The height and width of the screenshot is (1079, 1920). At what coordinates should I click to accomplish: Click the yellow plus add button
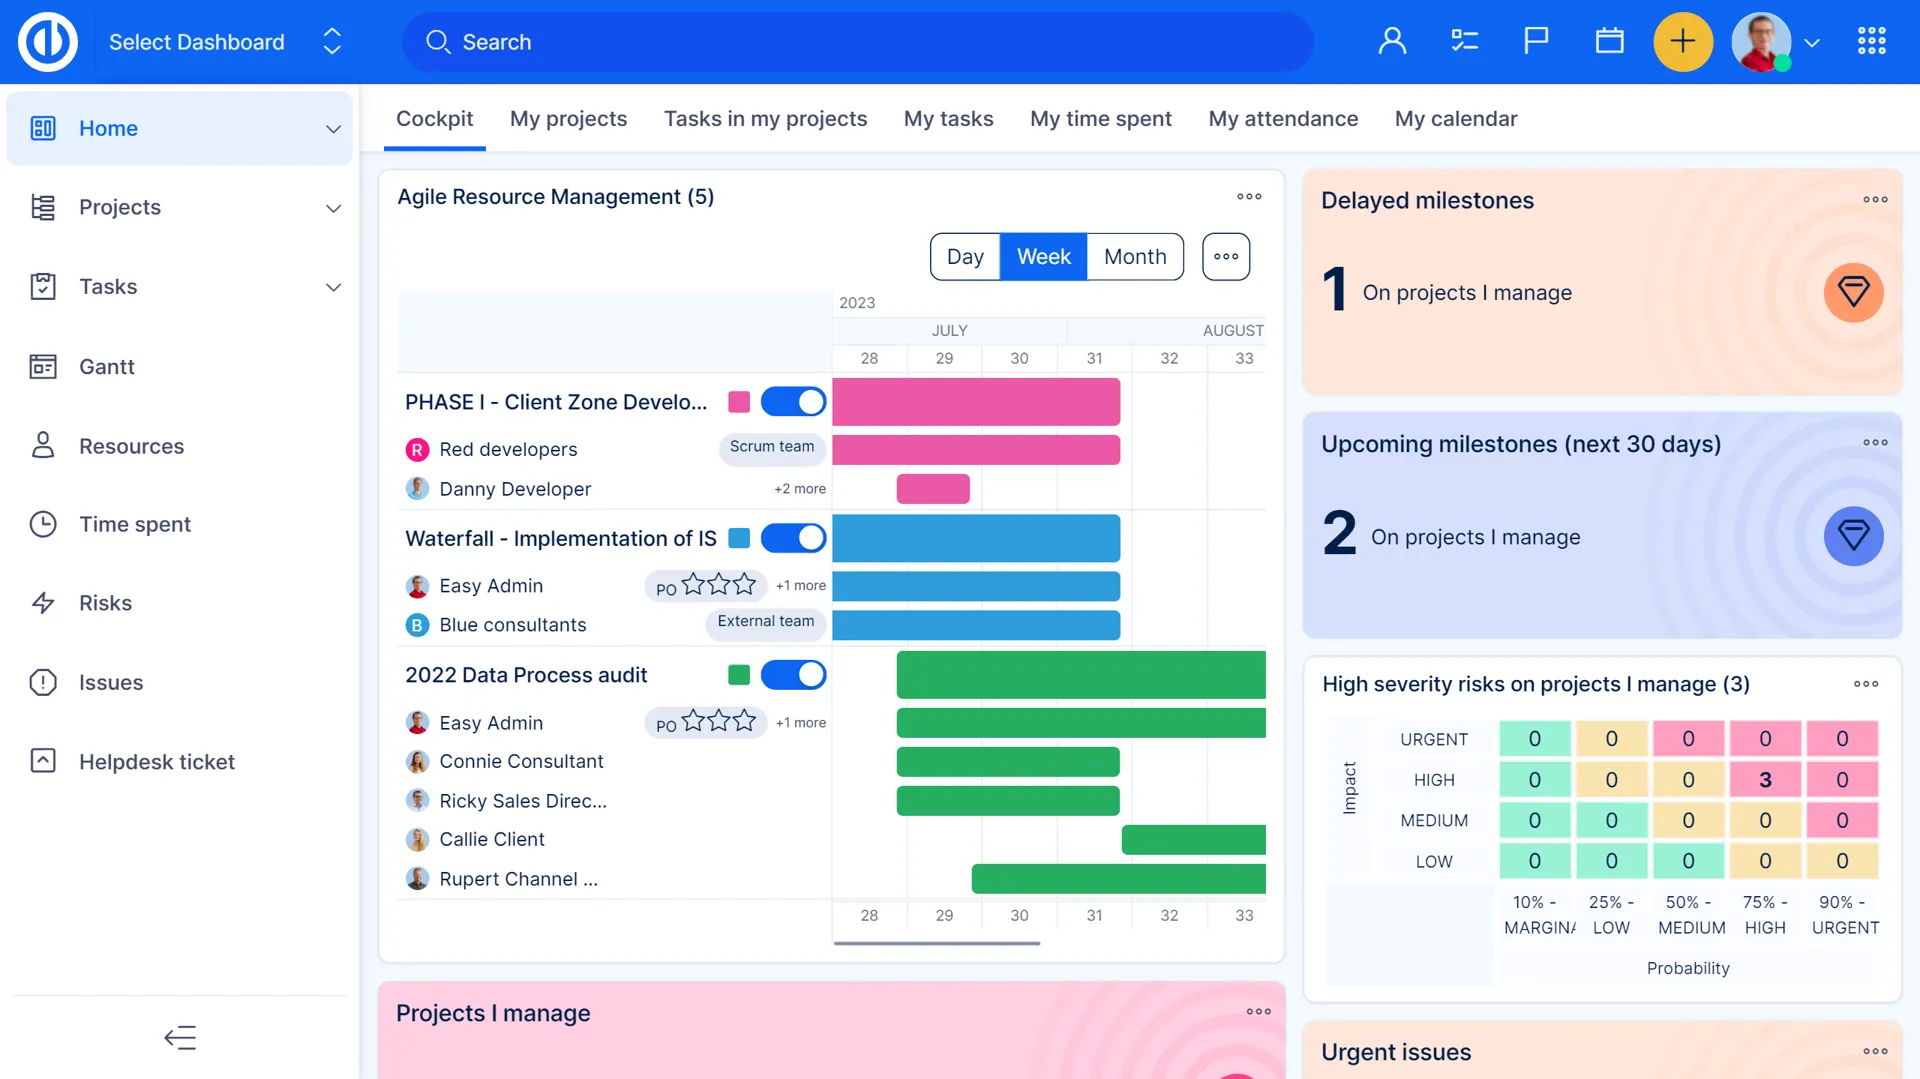(x=1683, y=41)
